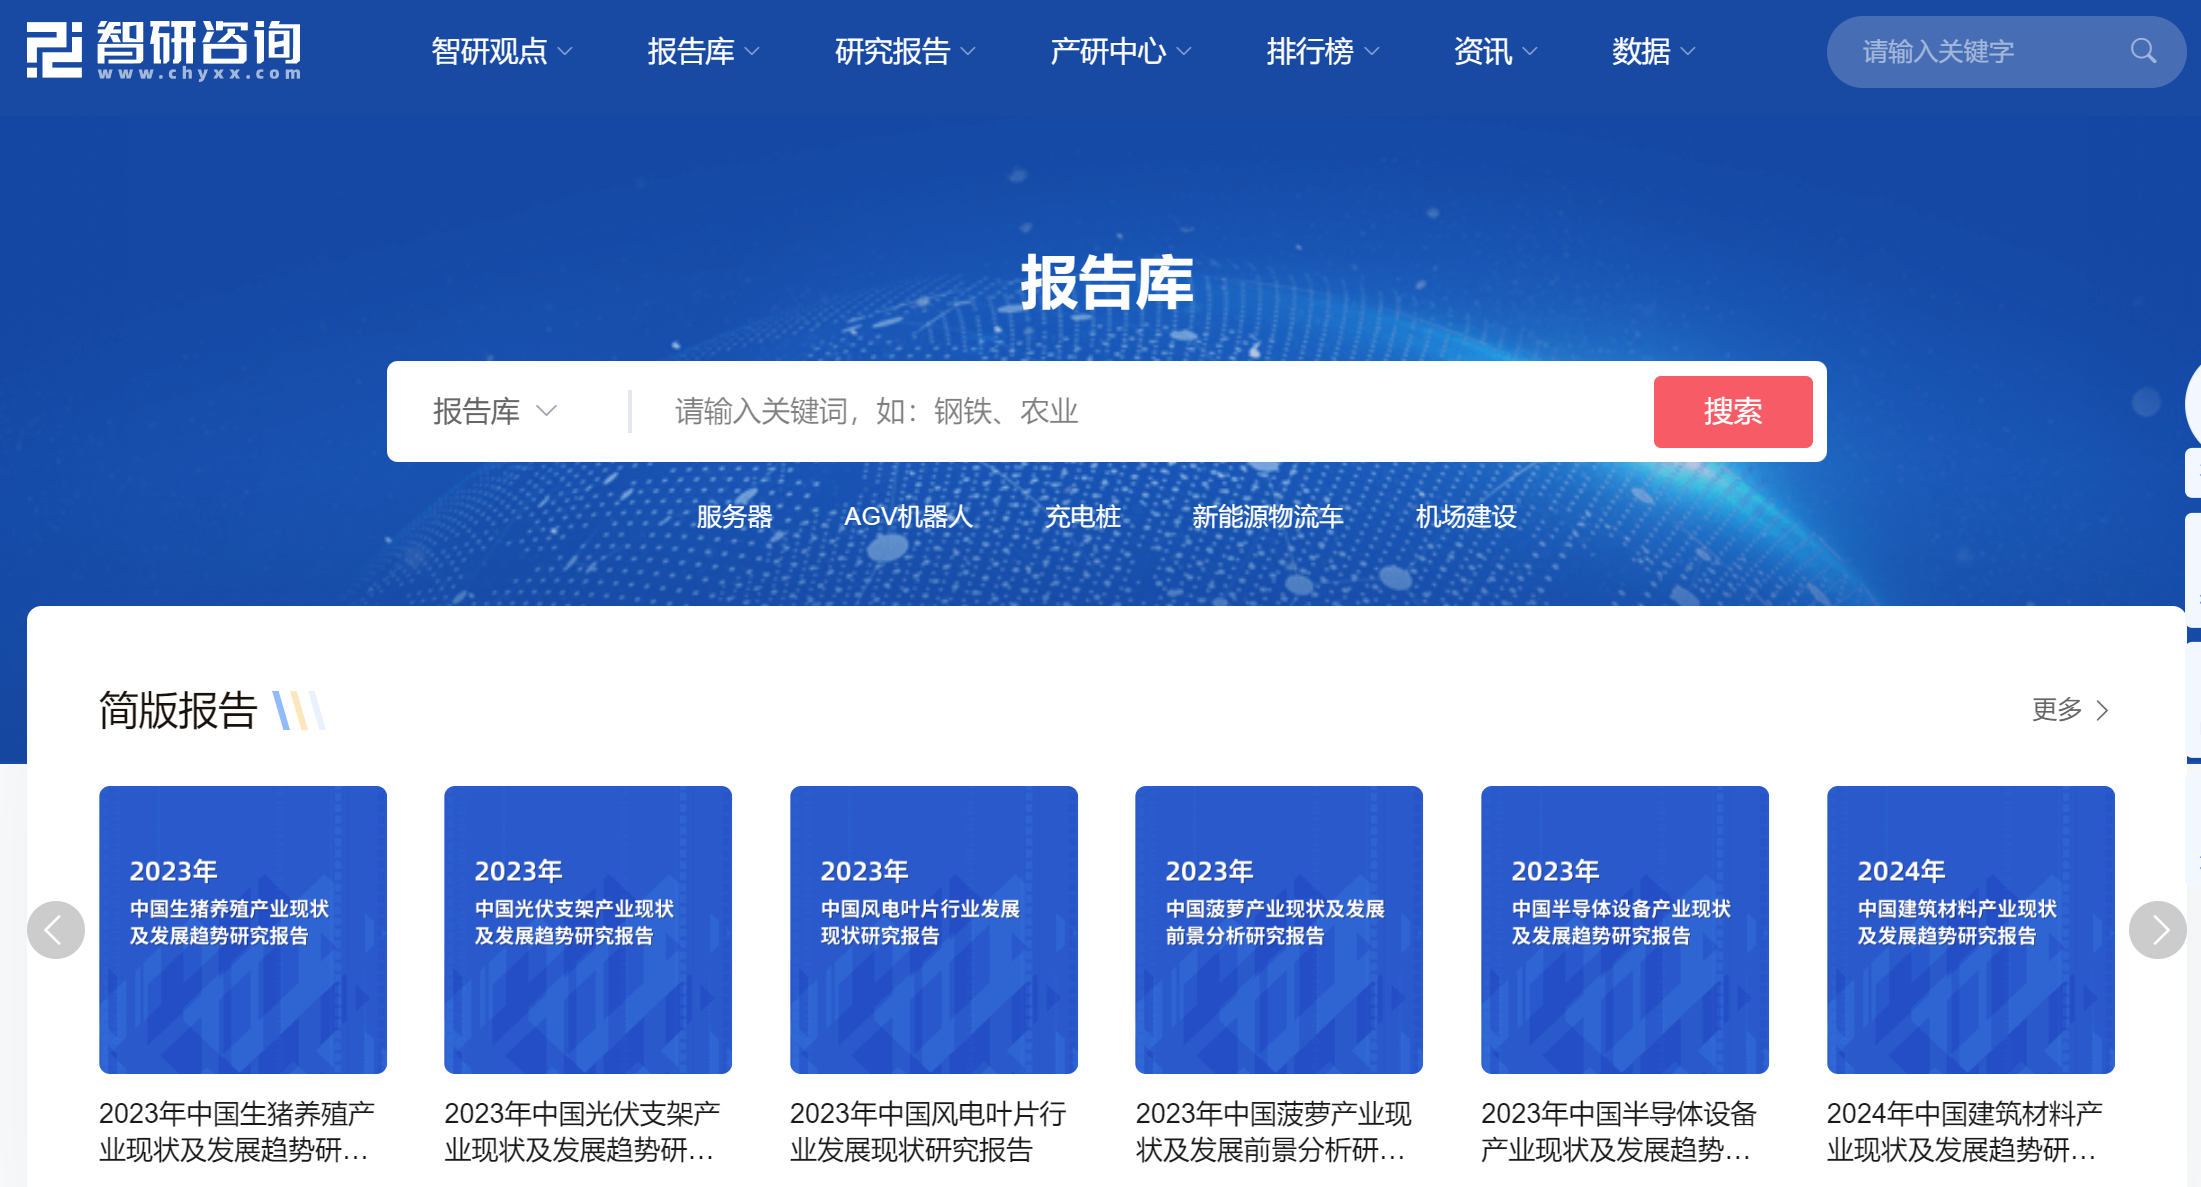
Task: Click the magnifier icon in top search
Action: [x=2143, y=51]
